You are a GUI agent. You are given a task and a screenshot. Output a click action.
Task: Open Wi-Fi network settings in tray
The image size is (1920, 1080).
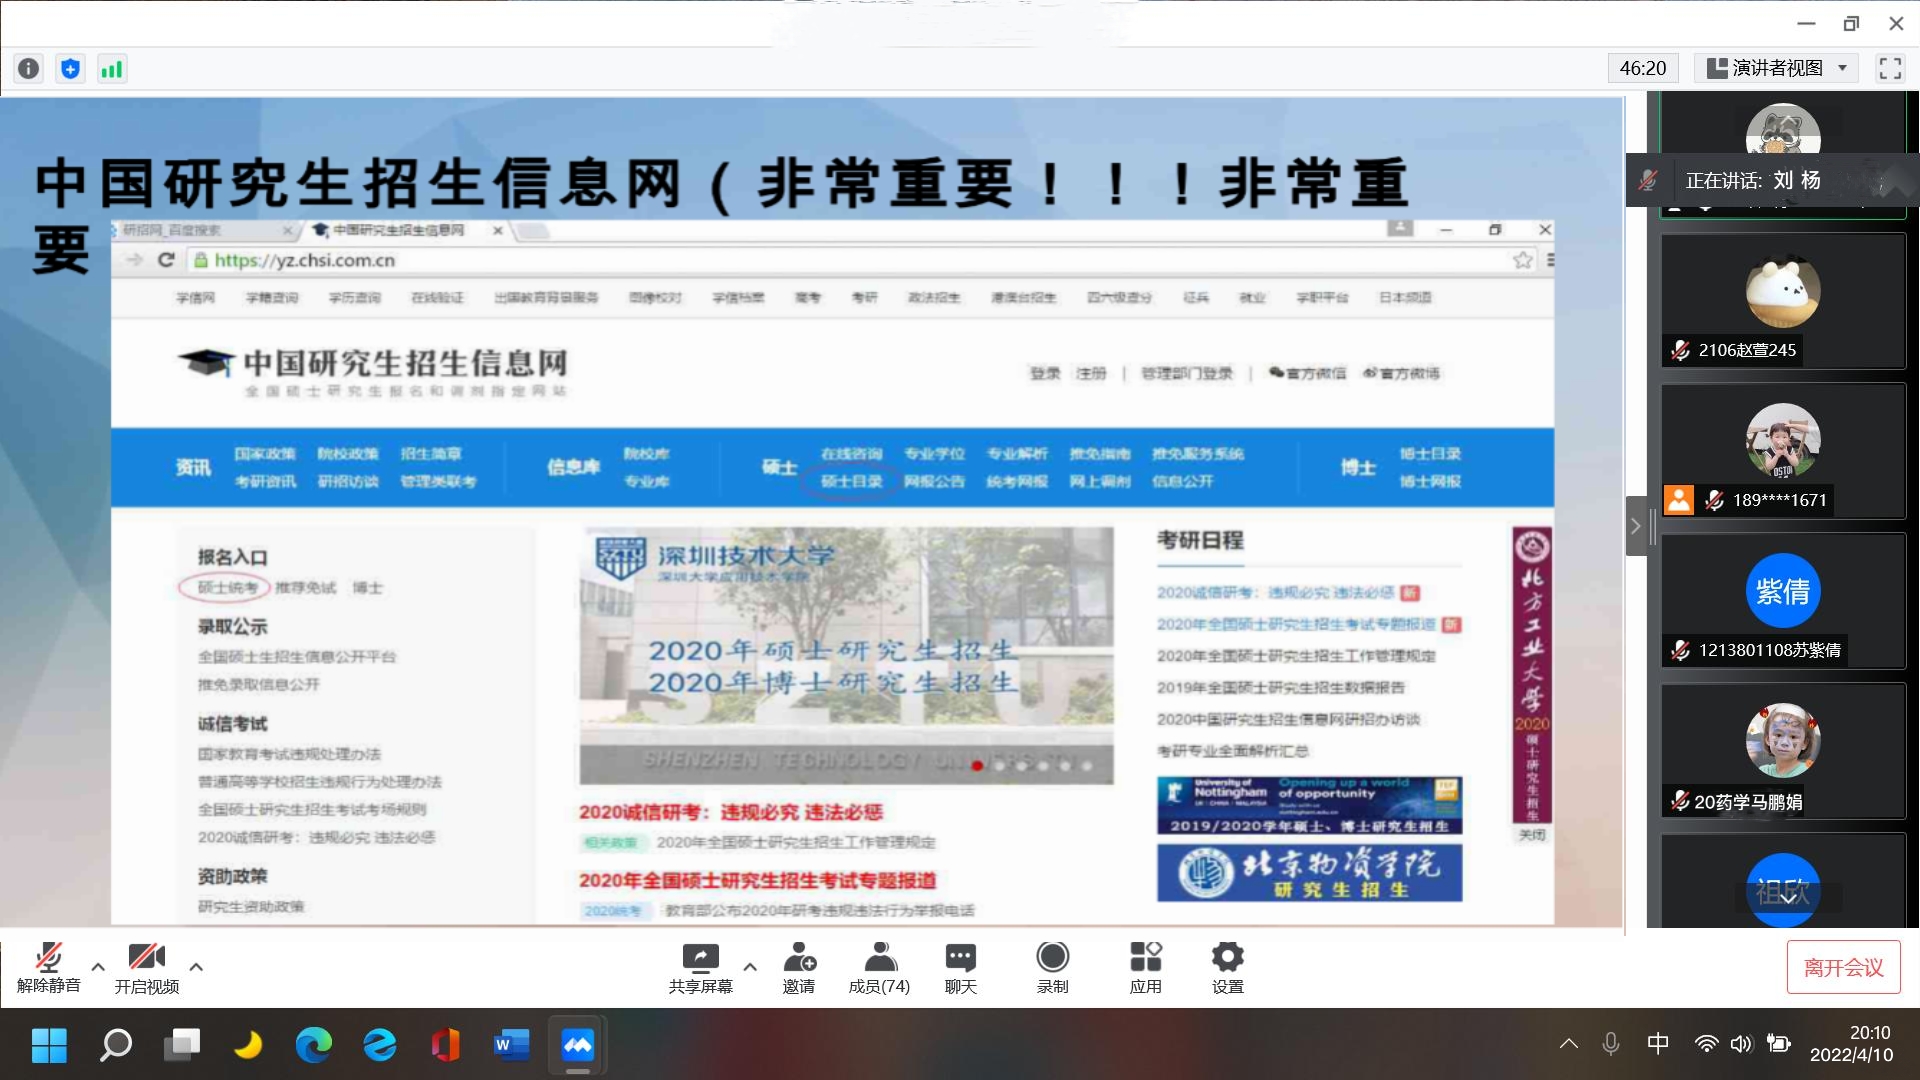pyautogui.click(x=1706, y=1044)
